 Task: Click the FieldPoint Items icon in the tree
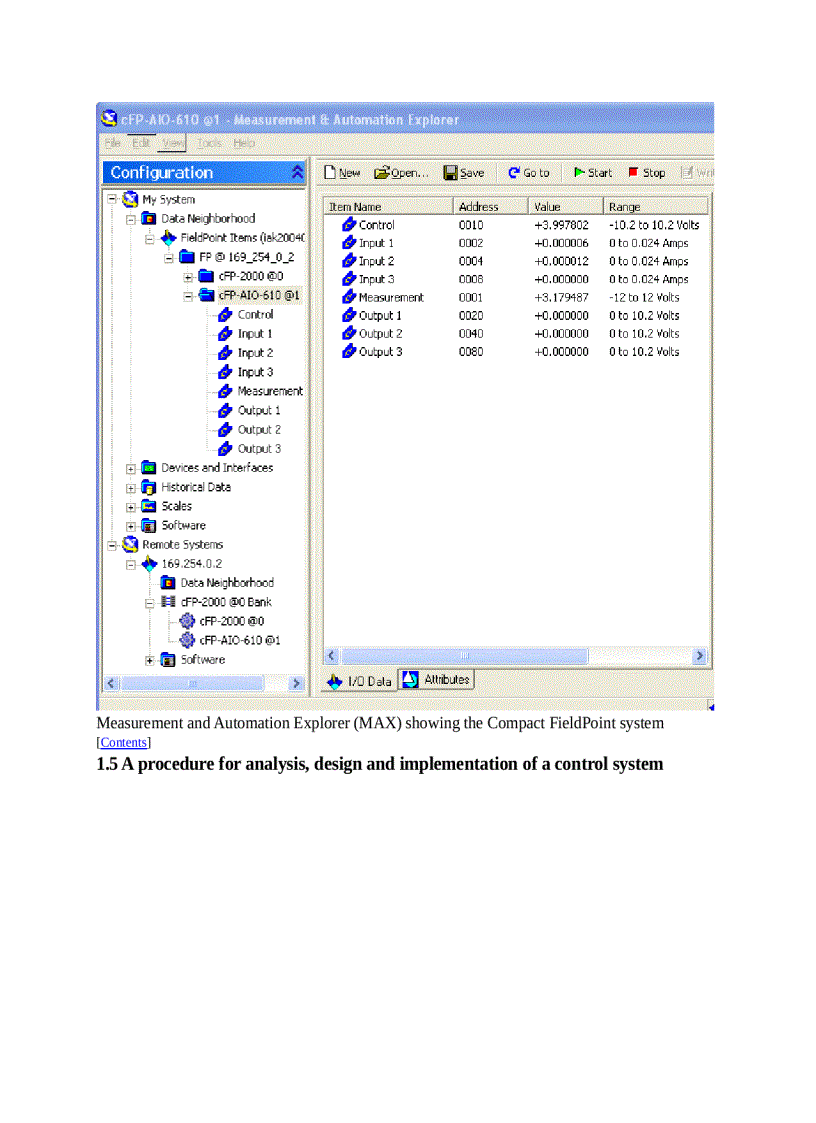[169, 238]
